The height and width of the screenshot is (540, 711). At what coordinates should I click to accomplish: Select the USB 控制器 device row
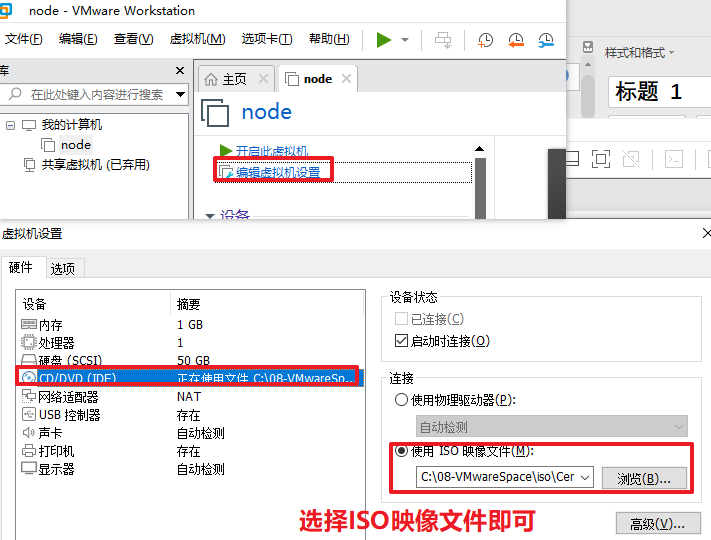point(190,415)
